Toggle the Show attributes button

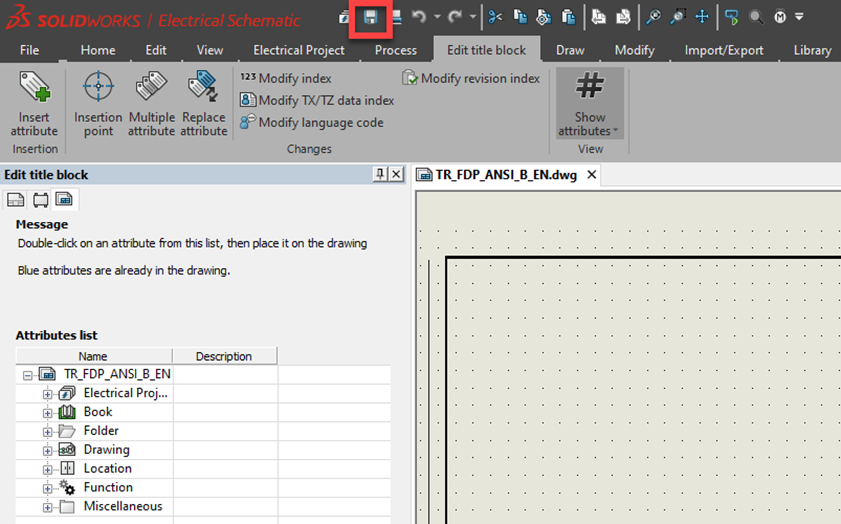[x=589, y=103]
